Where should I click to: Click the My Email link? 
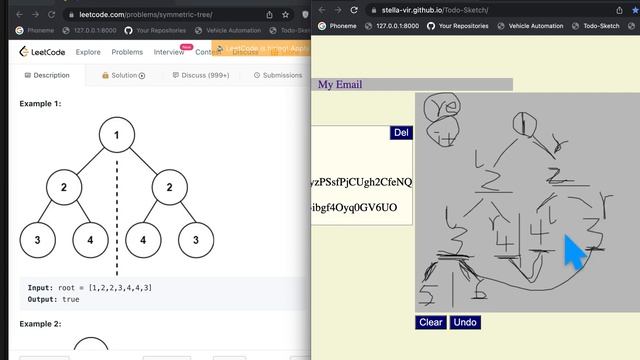point(340,84)
